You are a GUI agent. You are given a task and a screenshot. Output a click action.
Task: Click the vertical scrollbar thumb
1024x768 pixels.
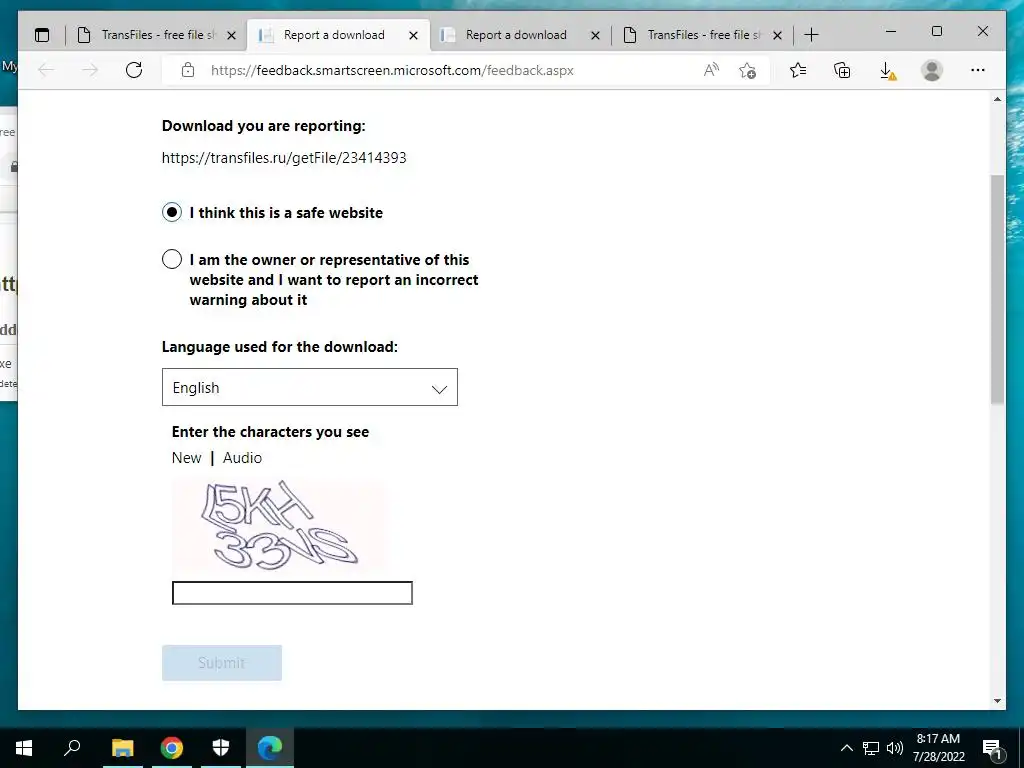pyautogui.click(x=997, y=289)
